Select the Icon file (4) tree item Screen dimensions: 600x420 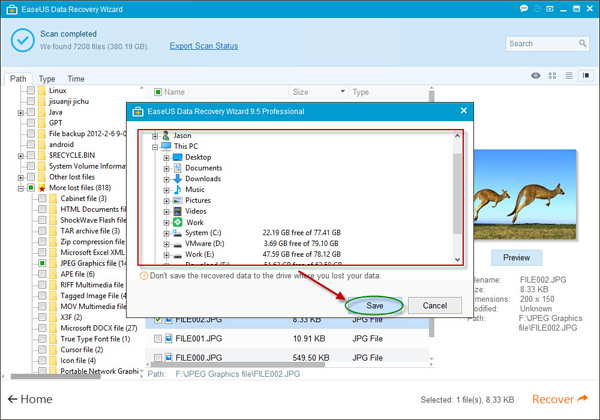78,361
